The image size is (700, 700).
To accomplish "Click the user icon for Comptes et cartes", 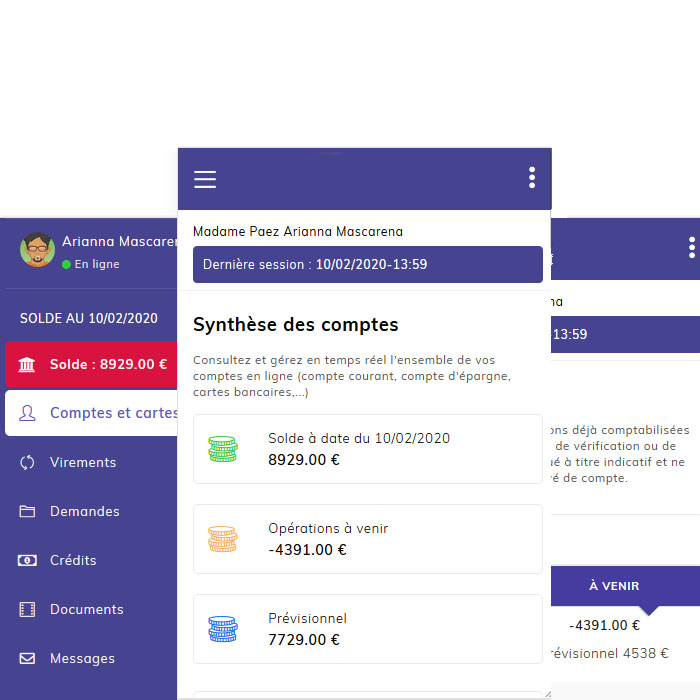I will [x=28, y=413].
